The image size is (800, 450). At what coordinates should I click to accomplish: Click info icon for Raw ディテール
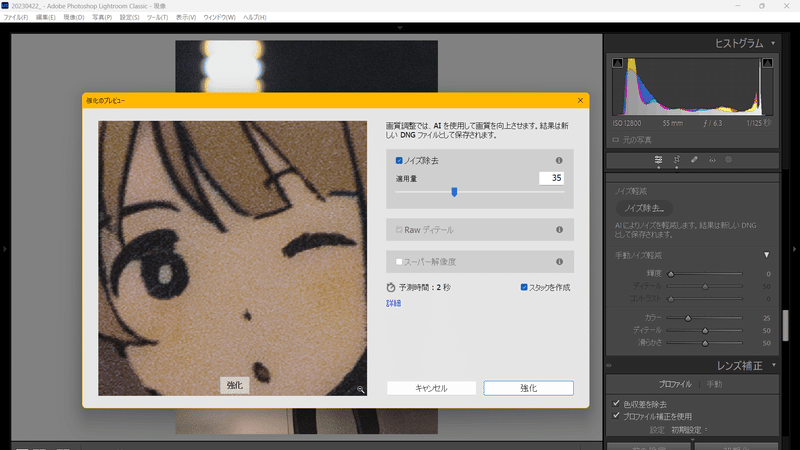click(559, 230)
